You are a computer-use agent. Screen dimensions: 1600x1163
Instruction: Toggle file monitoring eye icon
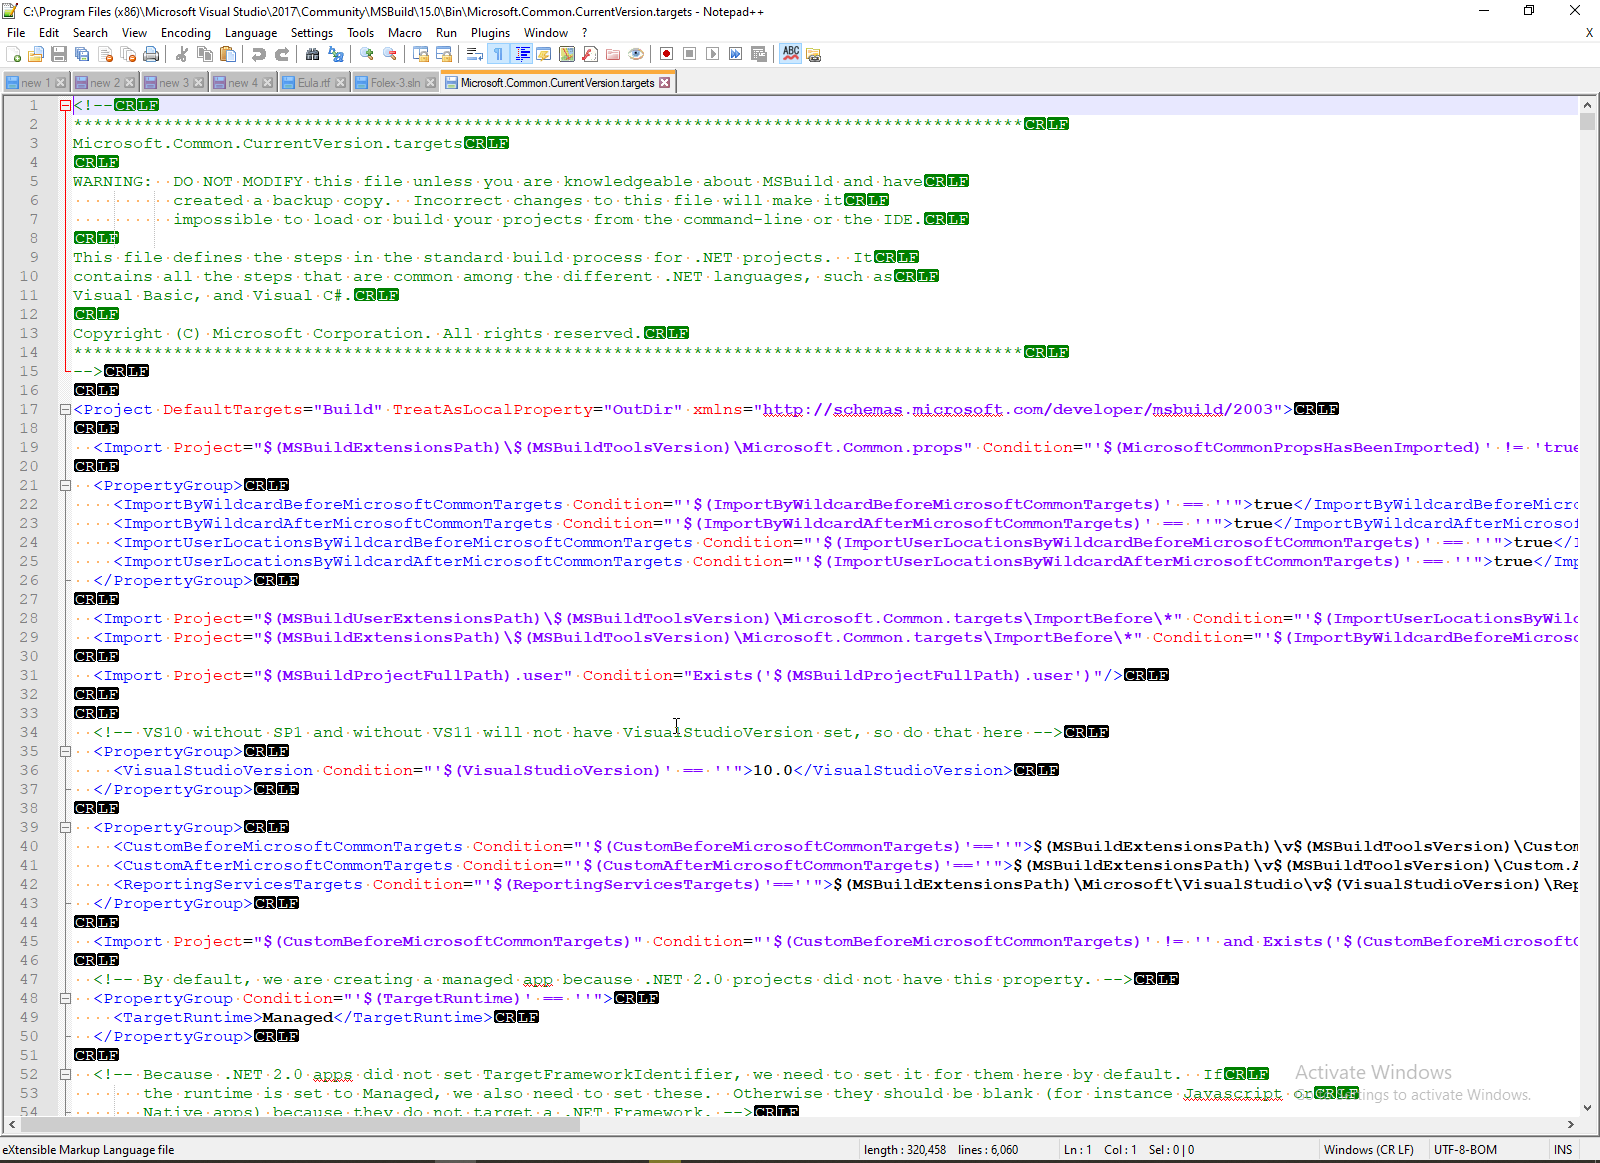tap(636, 54)
